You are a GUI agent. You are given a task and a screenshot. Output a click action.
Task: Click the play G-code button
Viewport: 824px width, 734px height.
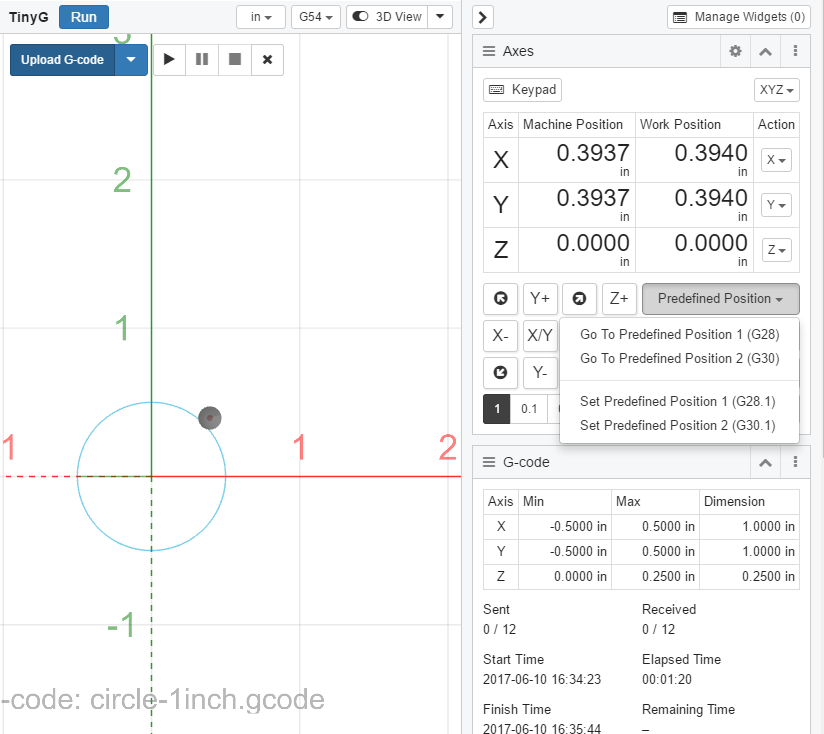(x=169, y=60)
